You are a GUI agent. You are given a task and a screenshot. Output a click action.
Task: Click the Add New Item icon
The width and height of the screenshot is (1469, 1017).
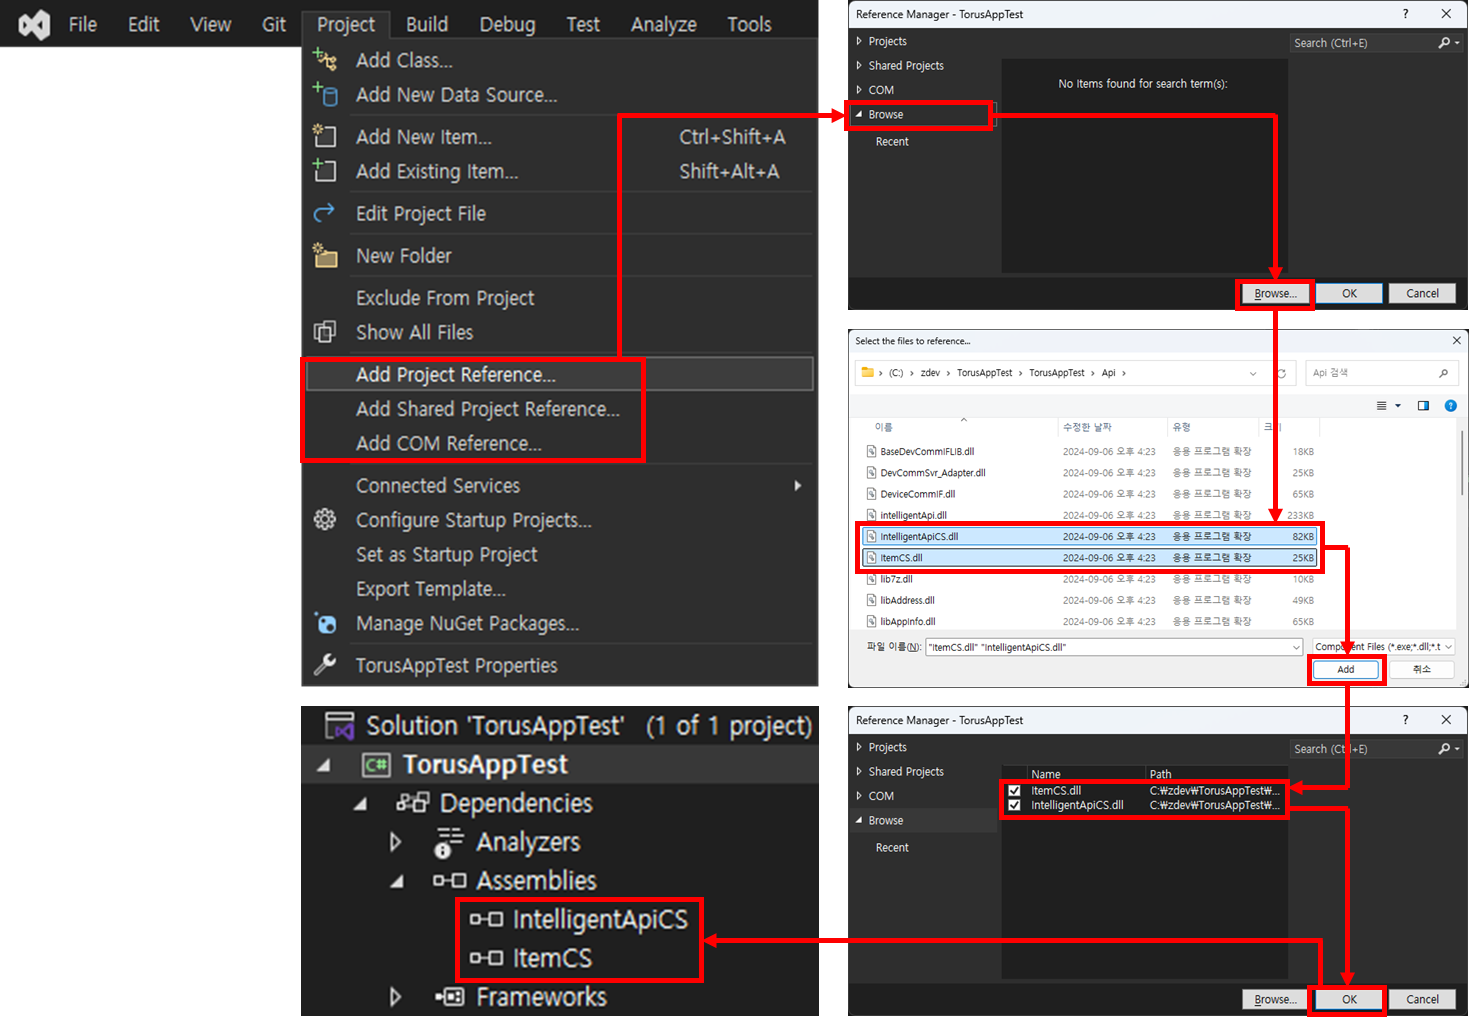[325, 136]
